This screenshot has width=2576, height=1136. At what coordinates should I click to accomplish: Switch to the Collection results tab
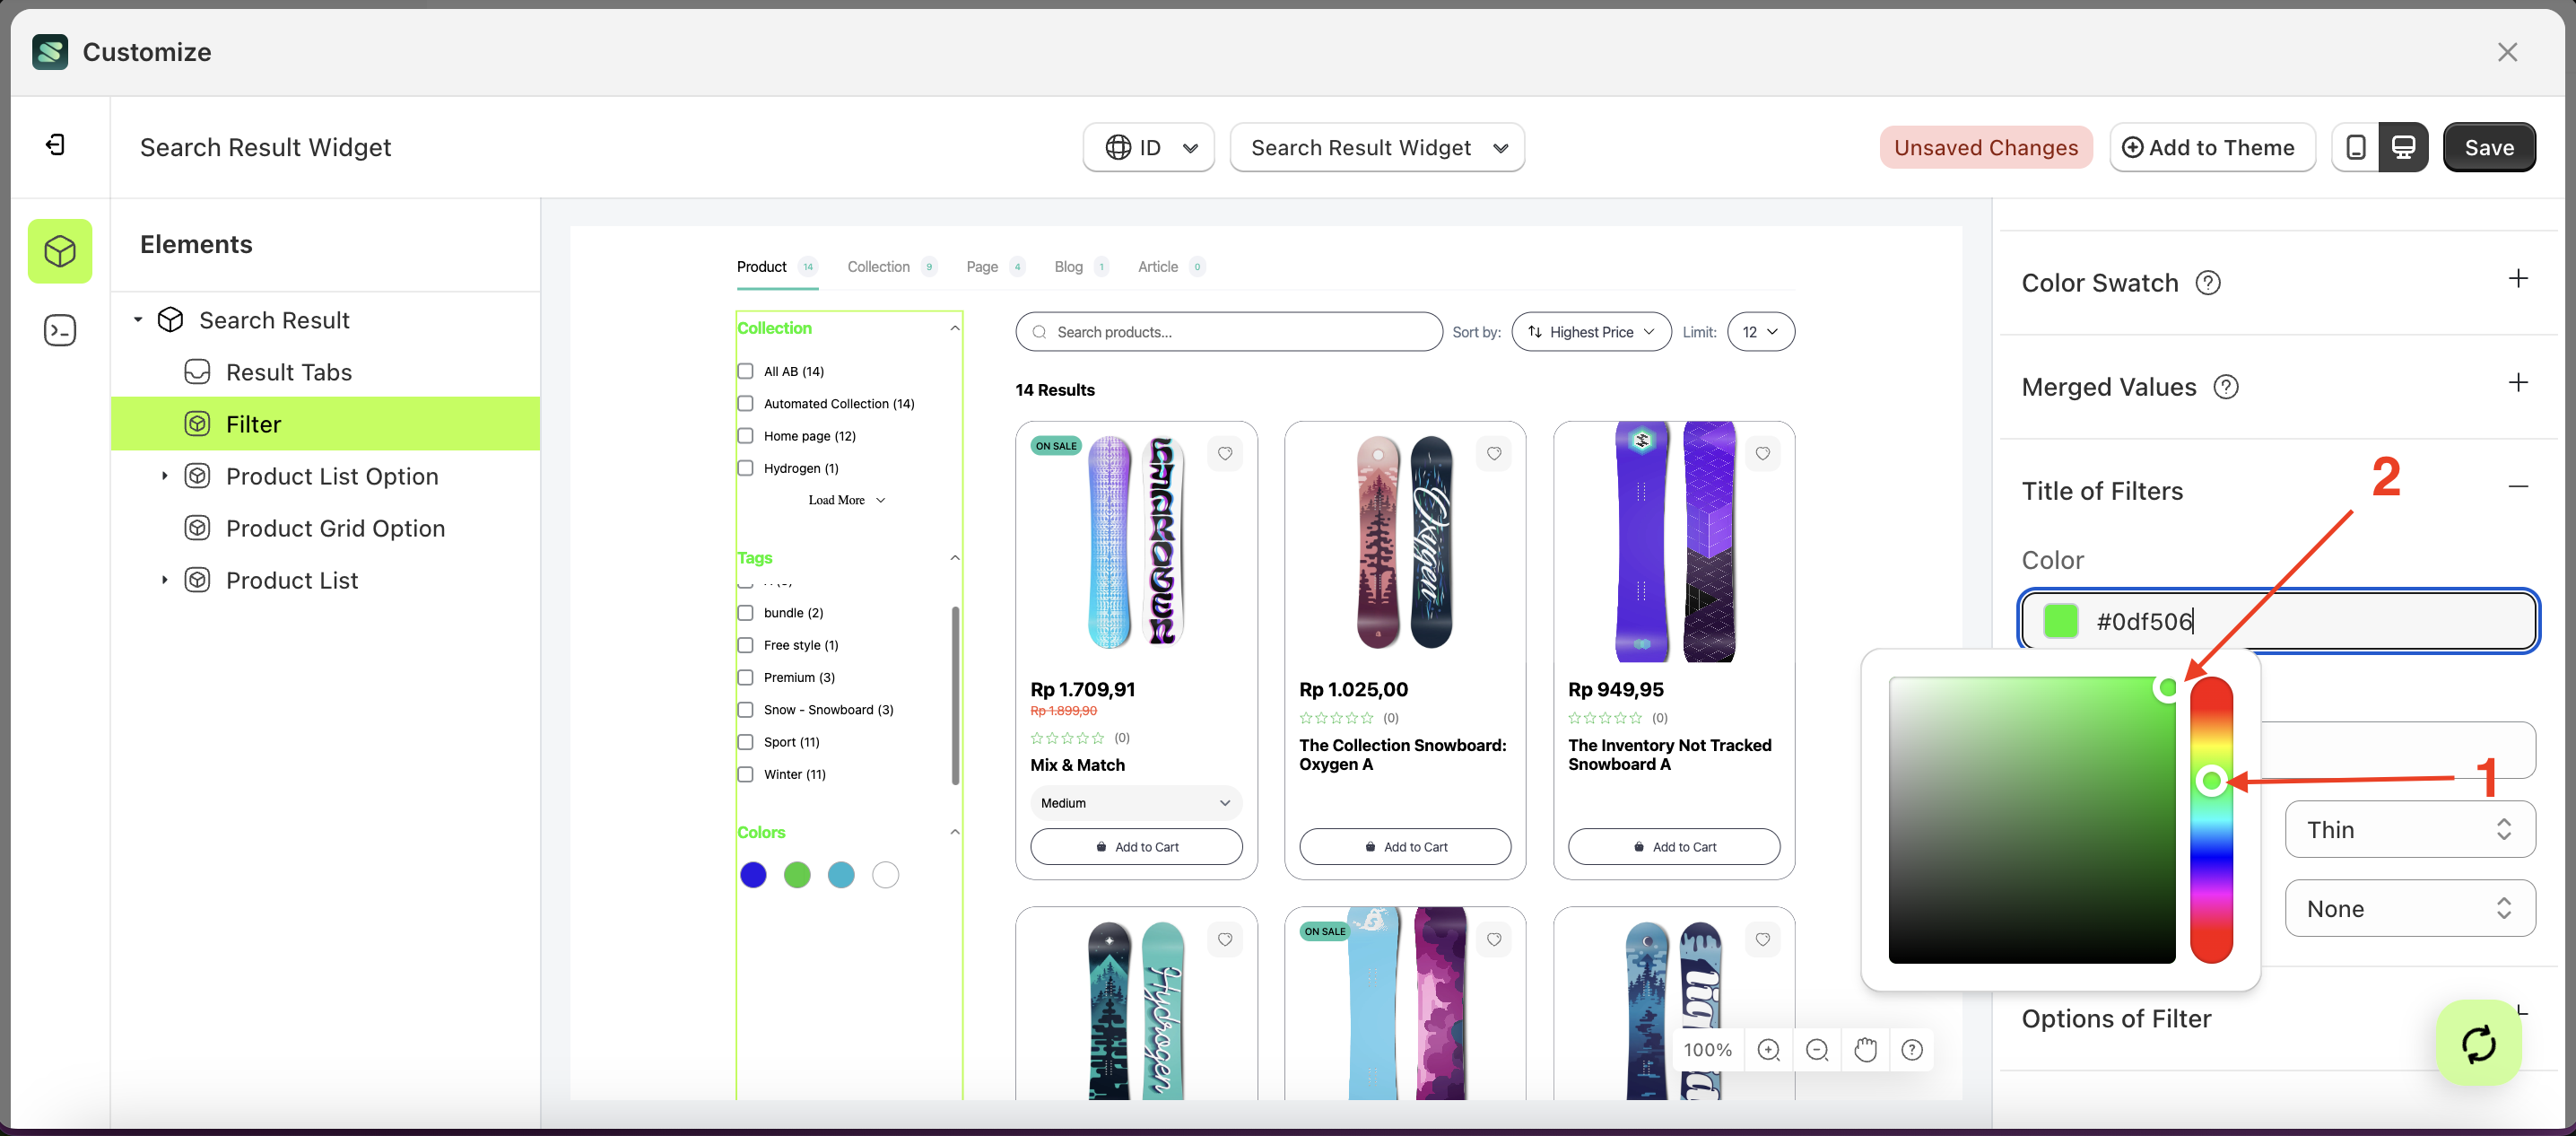click(x=878, y=266)
